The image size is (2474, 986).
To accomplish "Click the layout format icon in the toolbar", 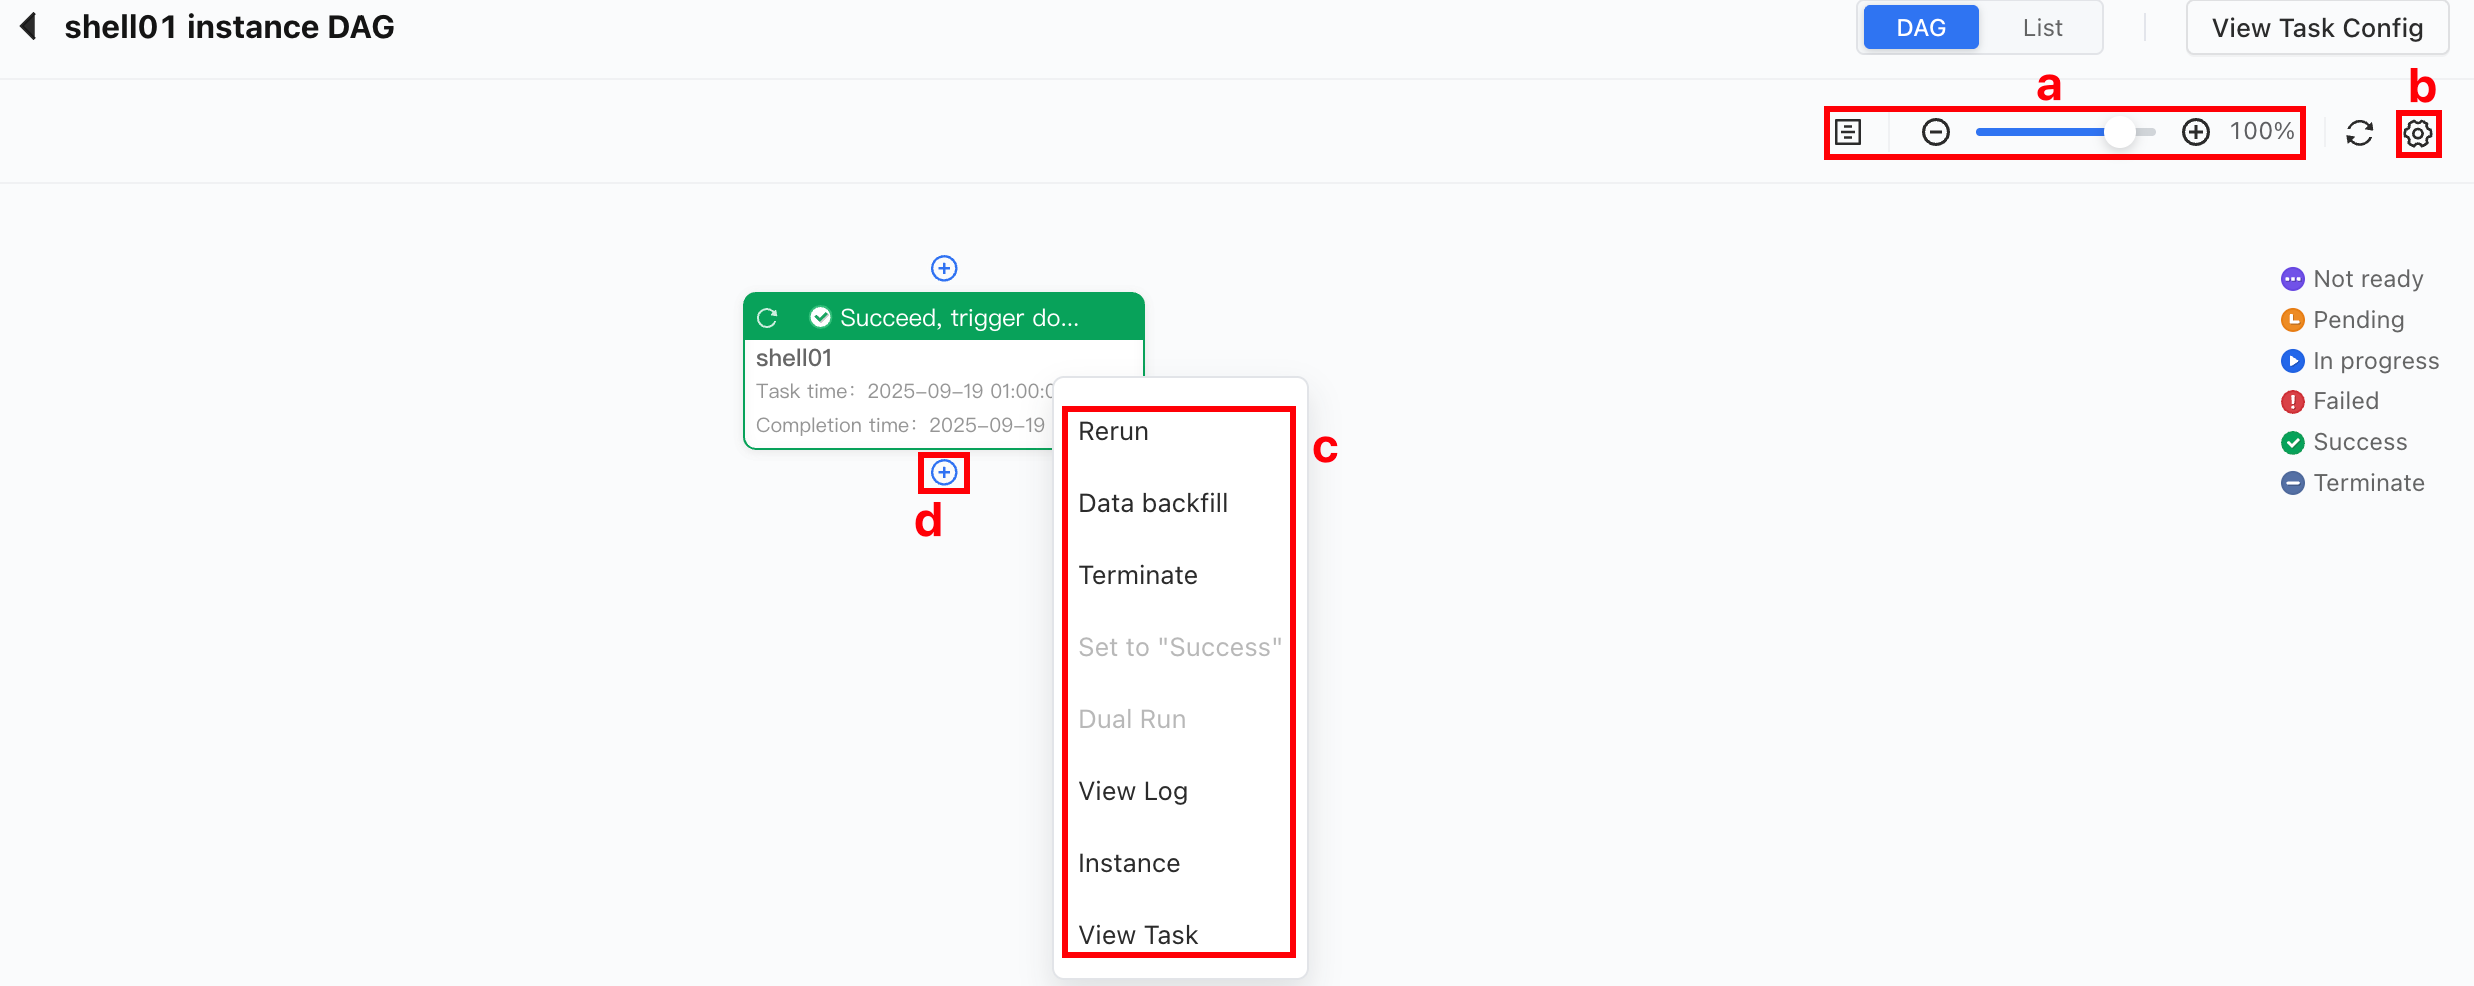I will coord(1848,132).
